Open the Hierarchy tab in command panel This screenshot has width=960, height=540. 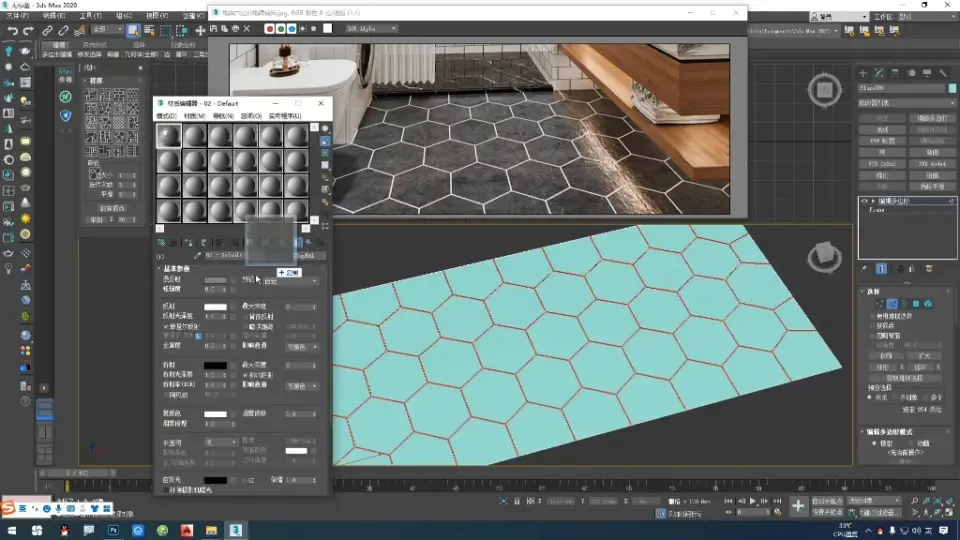tap(895, 73)
